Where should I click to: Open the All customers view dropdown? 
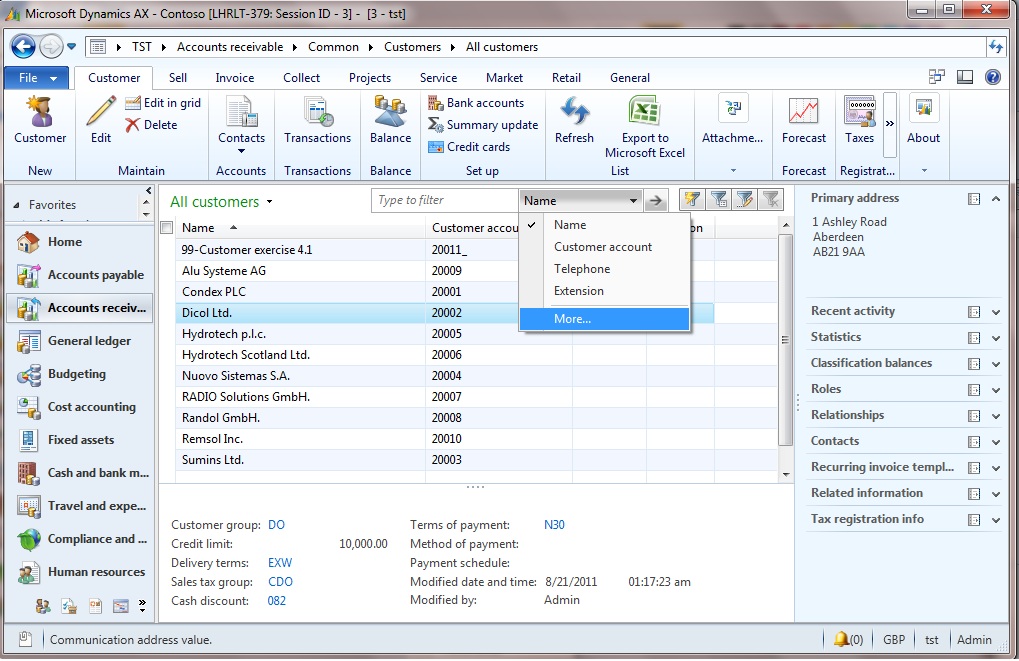coord(269,202)
